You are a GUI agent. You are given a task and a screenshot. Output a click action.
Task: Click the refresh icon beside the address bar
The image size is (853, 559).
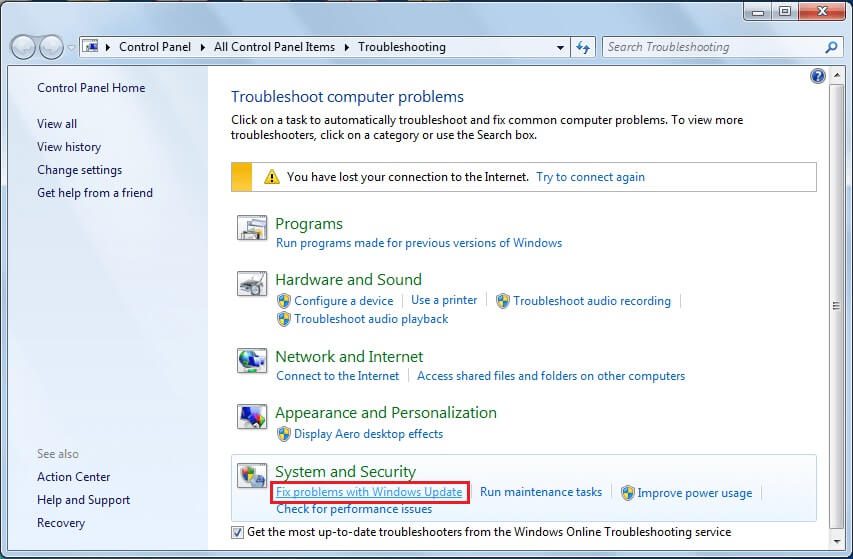[x=583, y=47]
